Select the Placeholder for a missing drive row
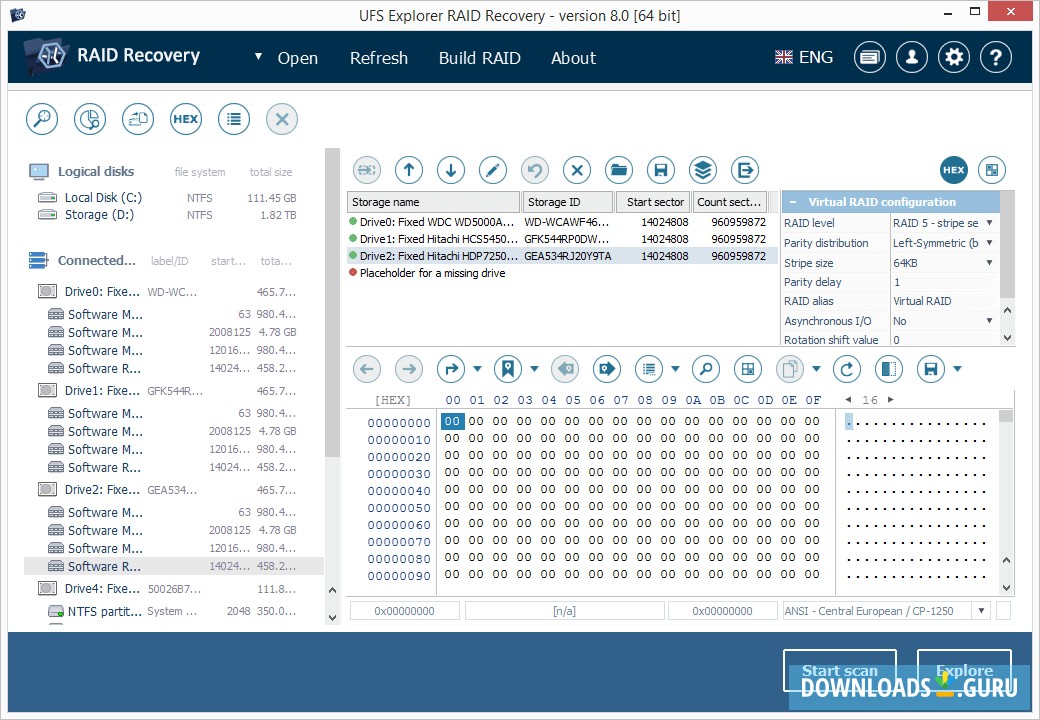Image resolution: width=1040 pixels, height=720 pixels. [x=432, y=273]
